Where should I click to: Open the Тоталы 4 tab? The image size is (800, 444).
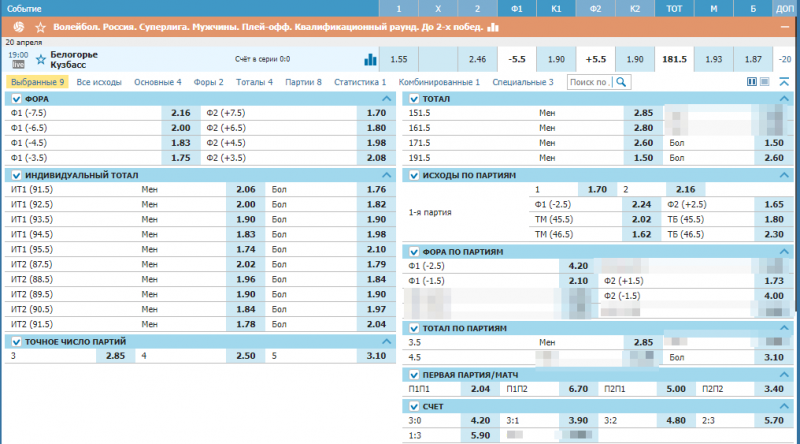click(255, 82)
